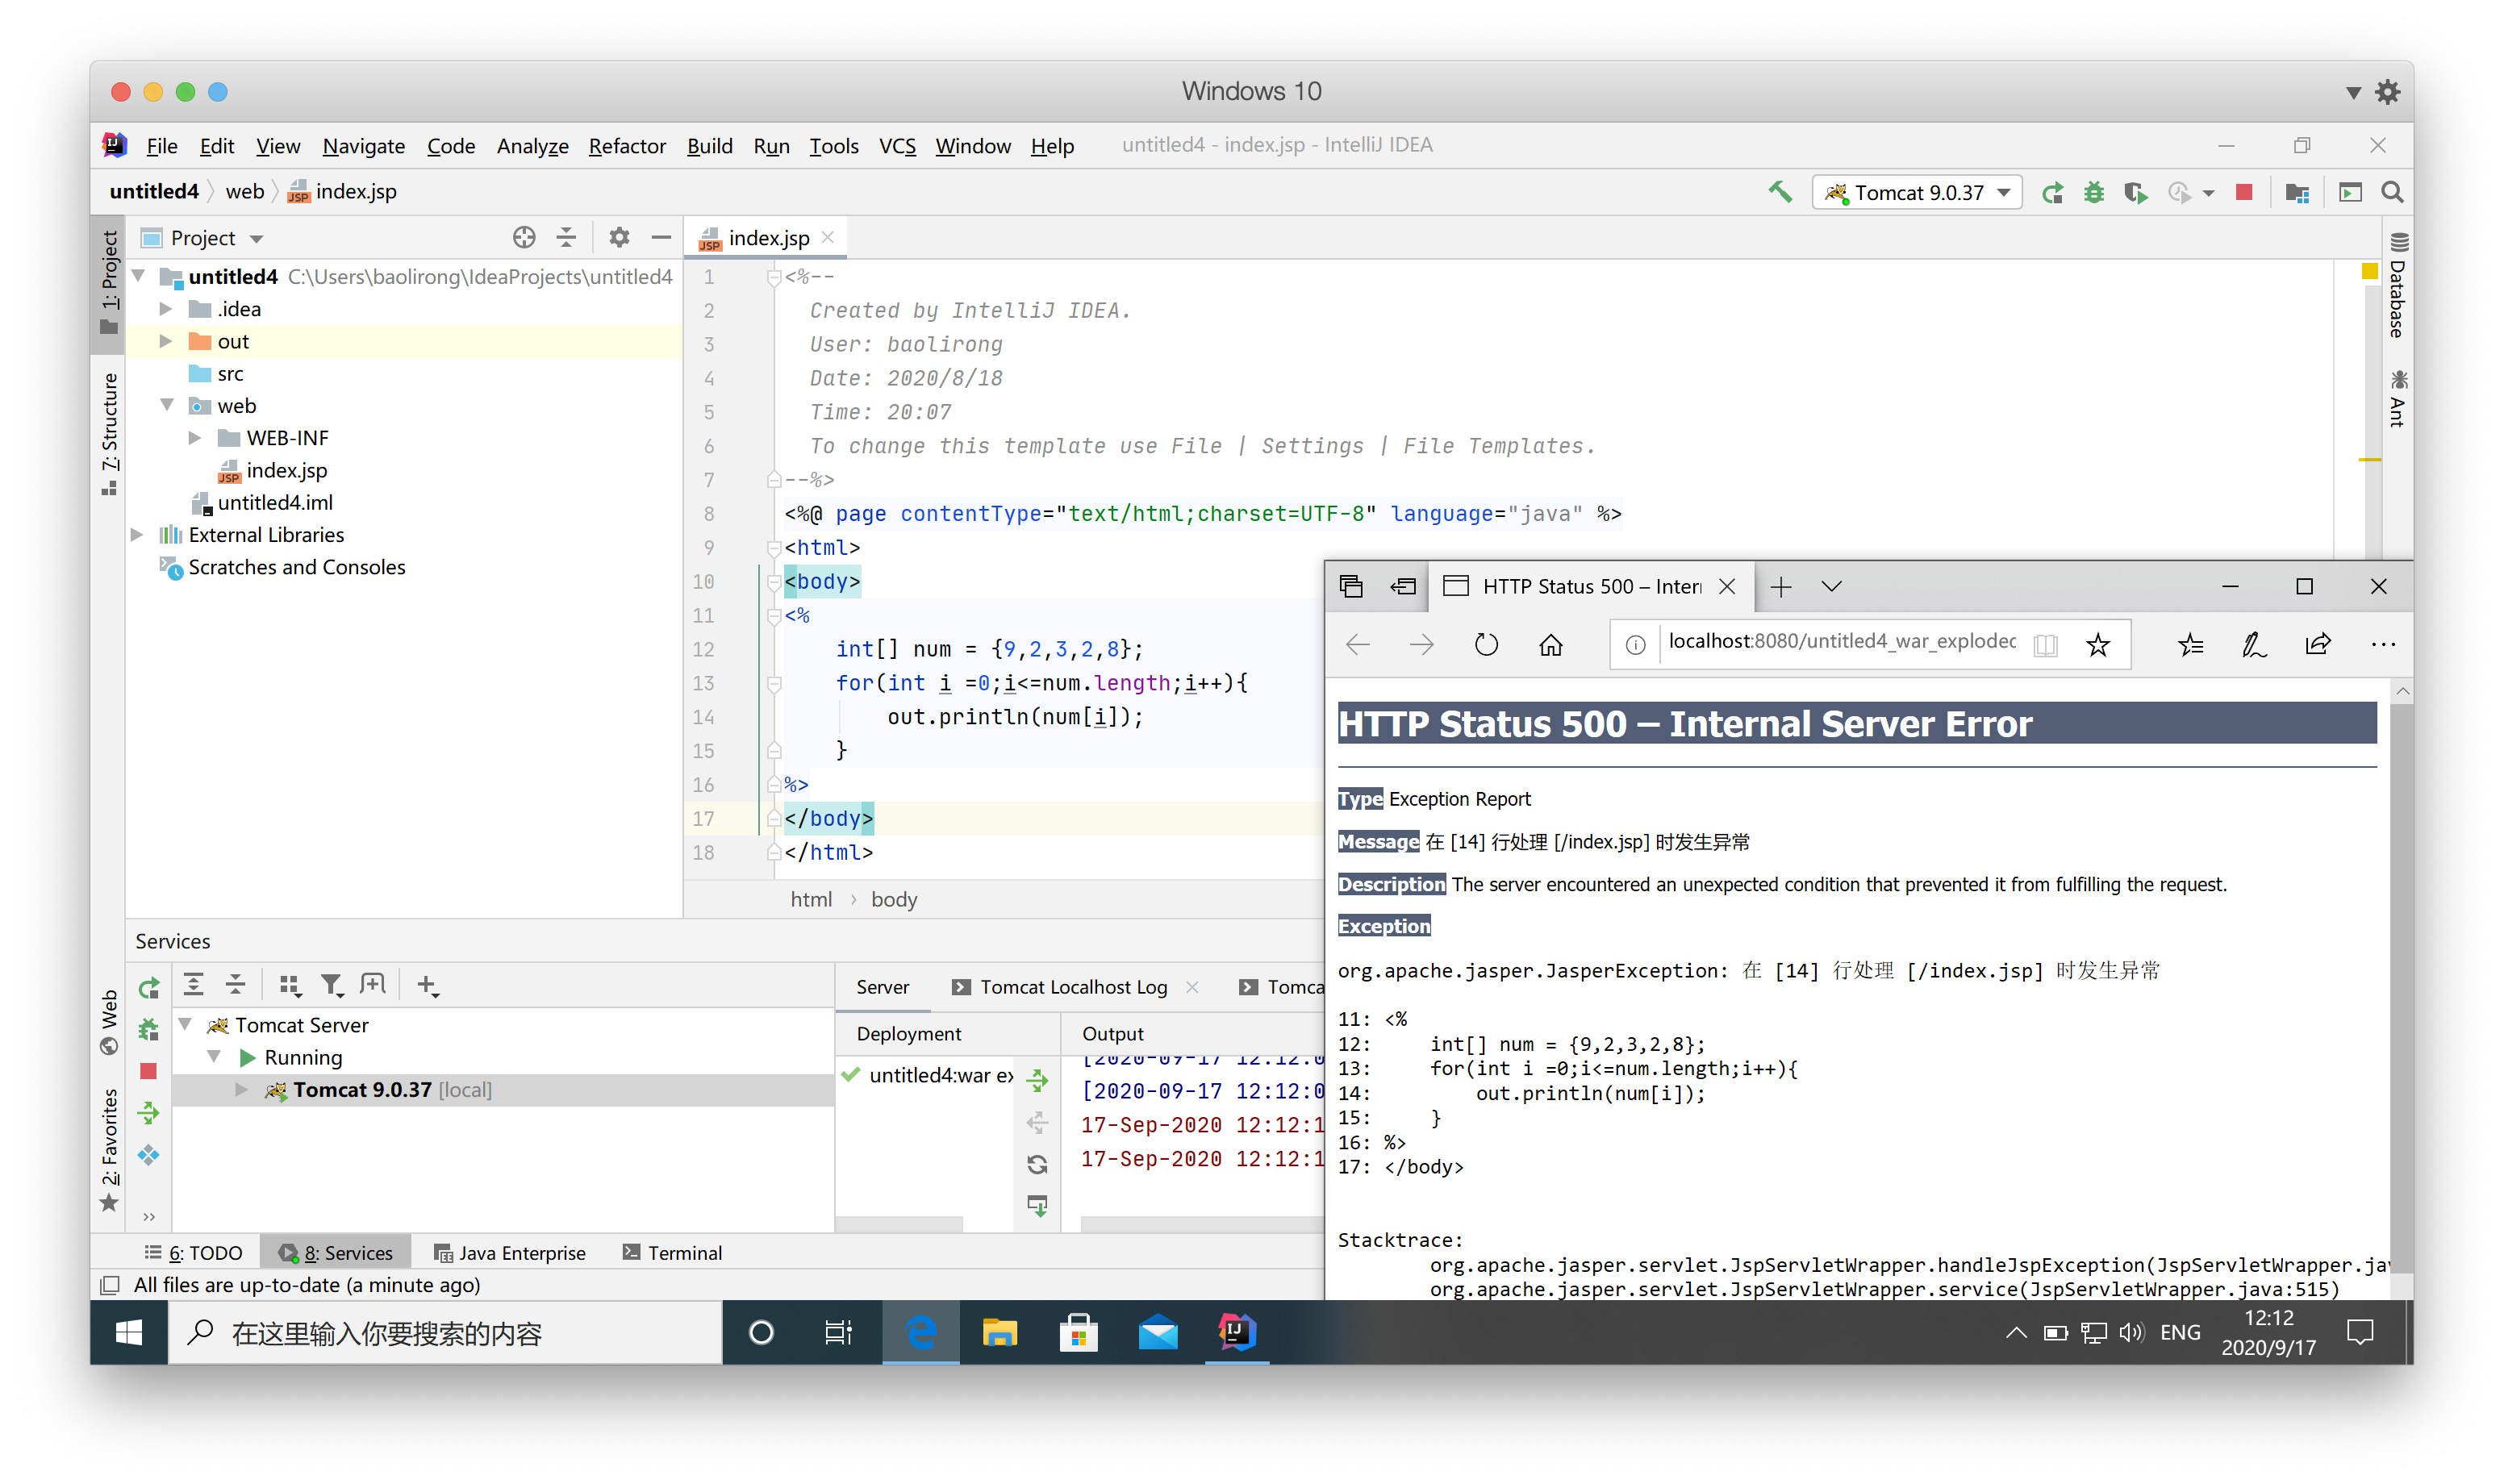This screenshot has width=2504, height=1484.
Task: Switch to the index.jsp editor tab
Action: click(768, 238)
